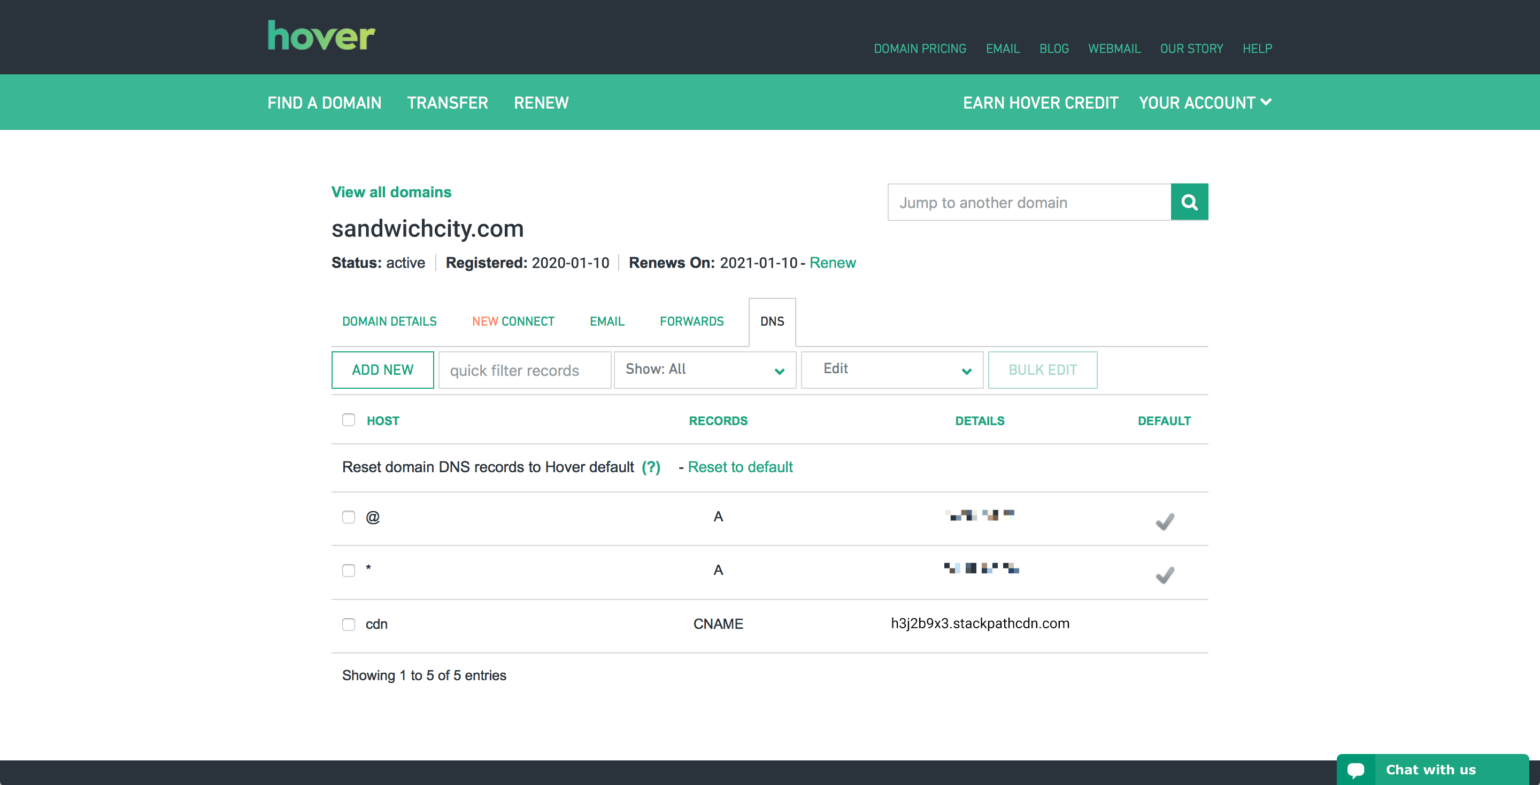Viewport: 1540px width, 785px height.
Task: Toggle the select-all checkbox beside HOST
Action: (x=348, y=420)
